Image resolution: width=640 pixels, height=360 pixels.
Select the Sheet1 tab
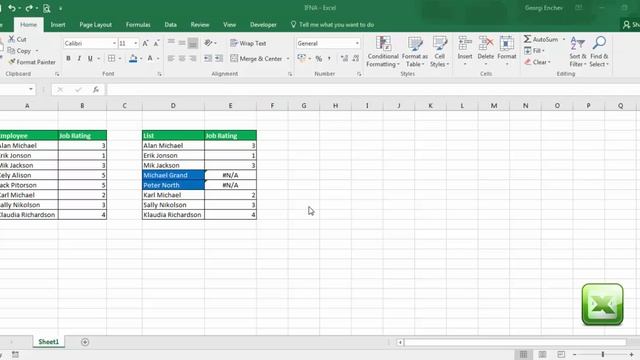(49, 342)
